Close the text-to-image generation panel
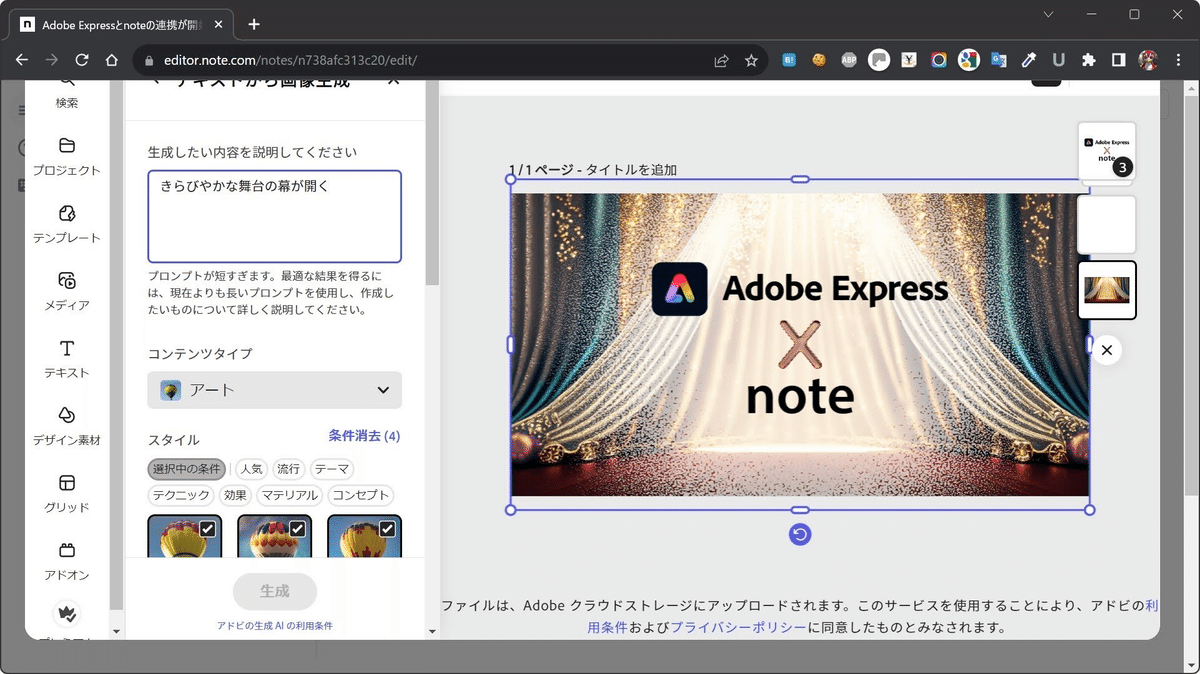The image size is (1200, 674). (x=393, y=82)
